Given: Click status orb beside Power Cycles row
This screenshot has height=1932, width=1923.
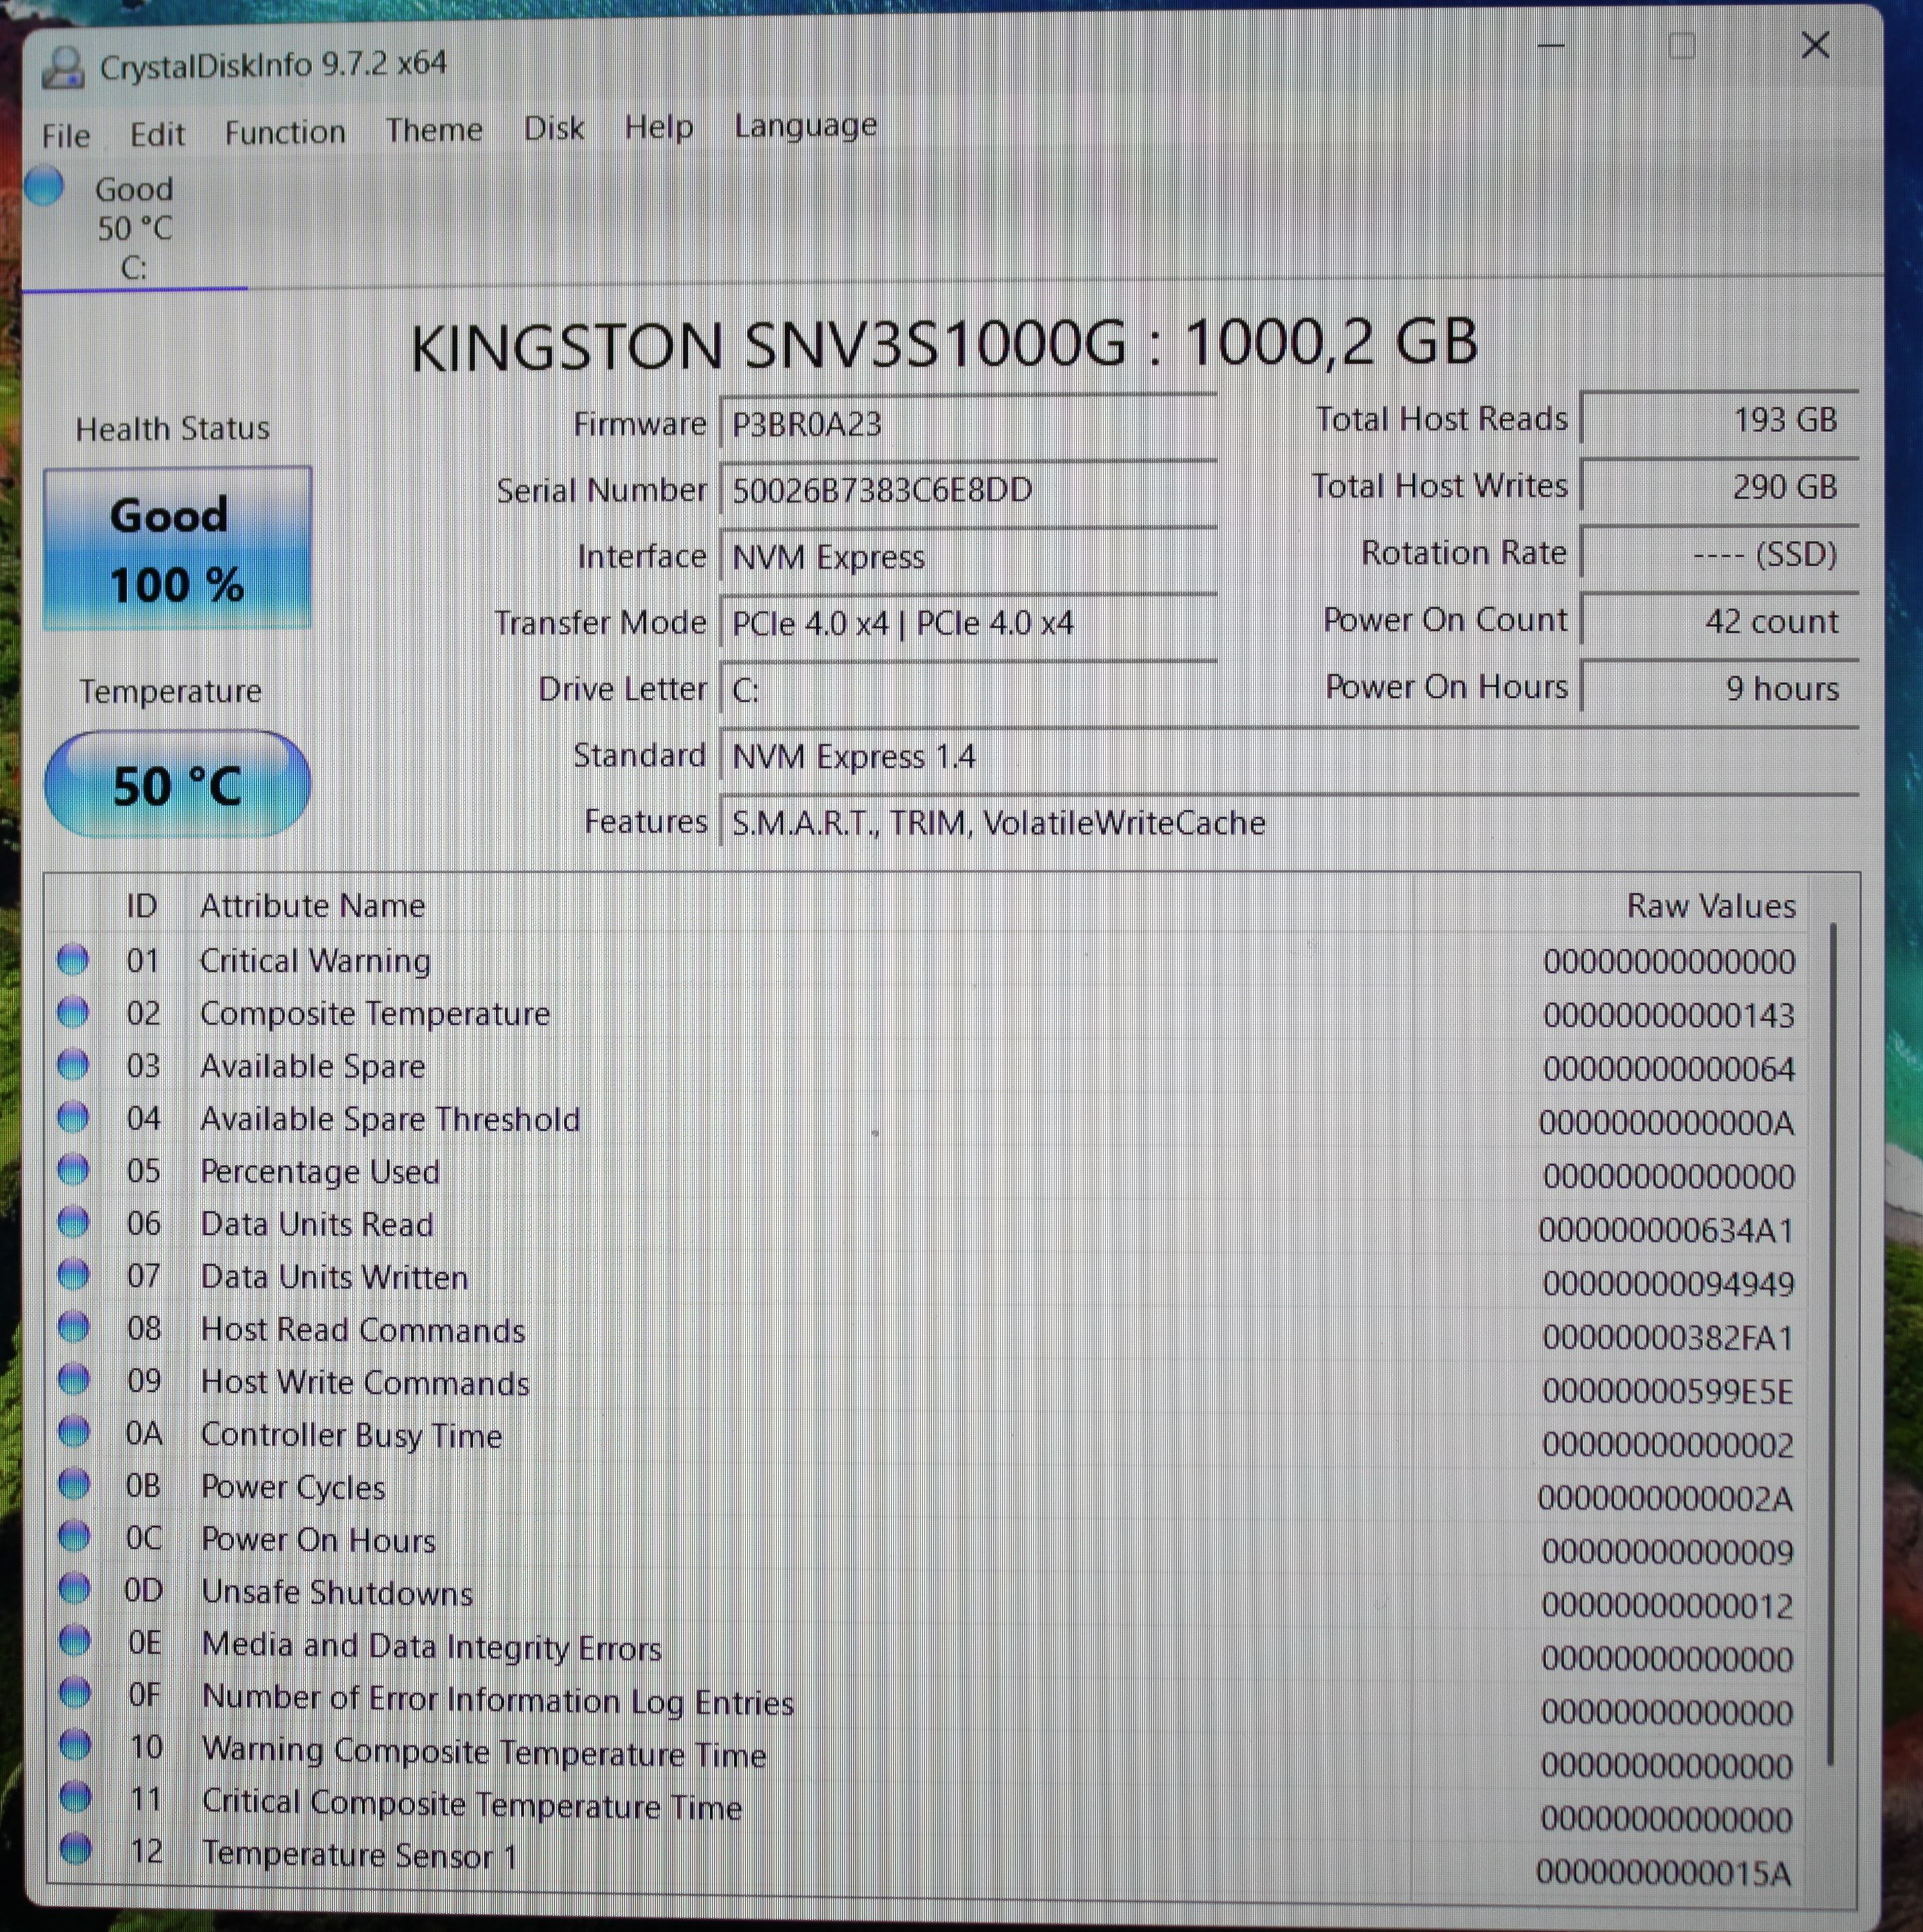Looking at the screenshot, I should (74, 1484).
